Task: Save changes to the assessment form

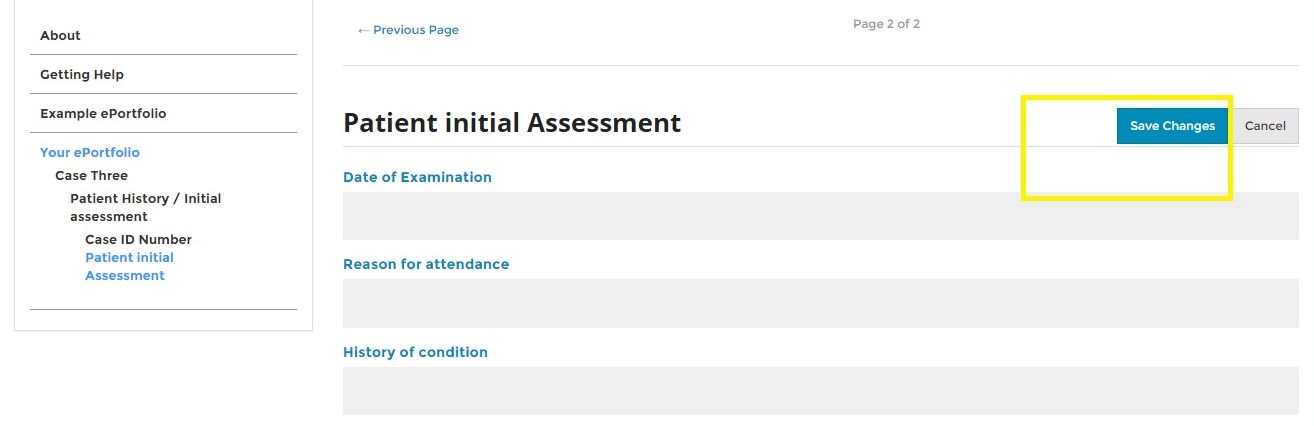Action: coord(1172,126)
